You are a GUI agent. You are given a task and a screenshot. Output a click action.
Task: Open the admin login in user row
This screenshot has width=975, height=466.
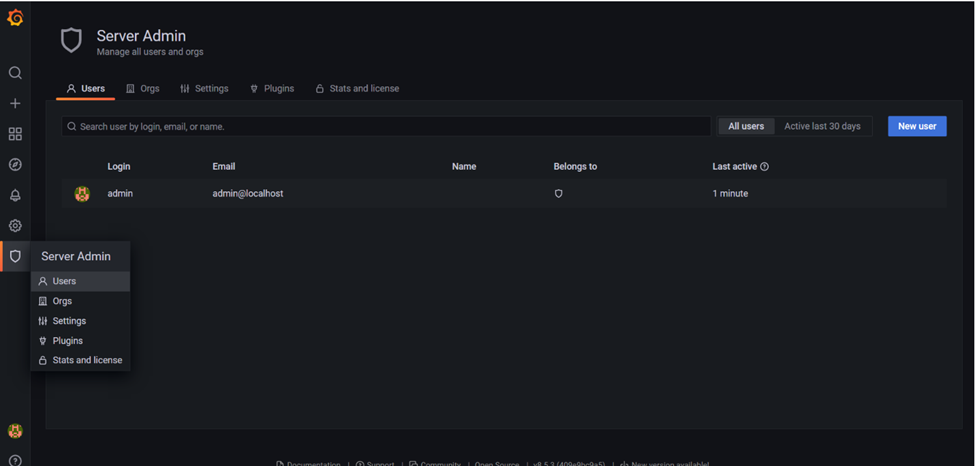[120, 193]
